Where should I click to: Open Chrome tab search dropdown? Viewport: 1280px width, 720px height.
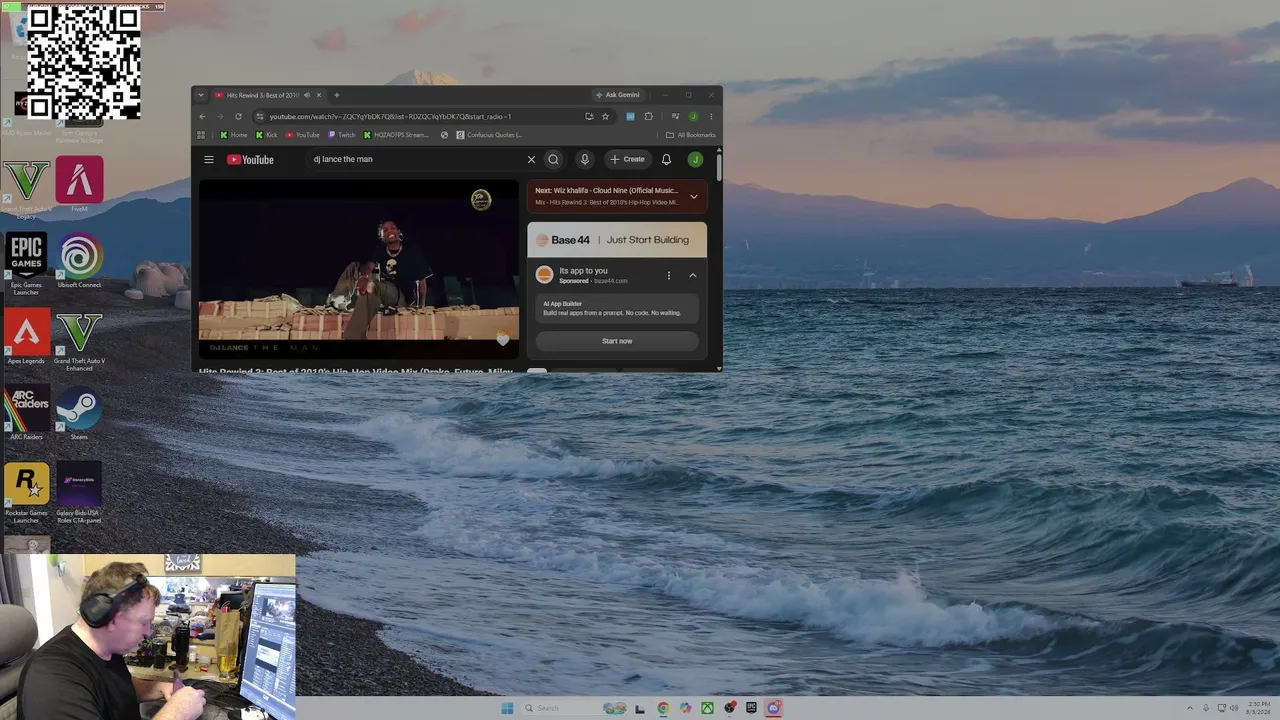201,95
